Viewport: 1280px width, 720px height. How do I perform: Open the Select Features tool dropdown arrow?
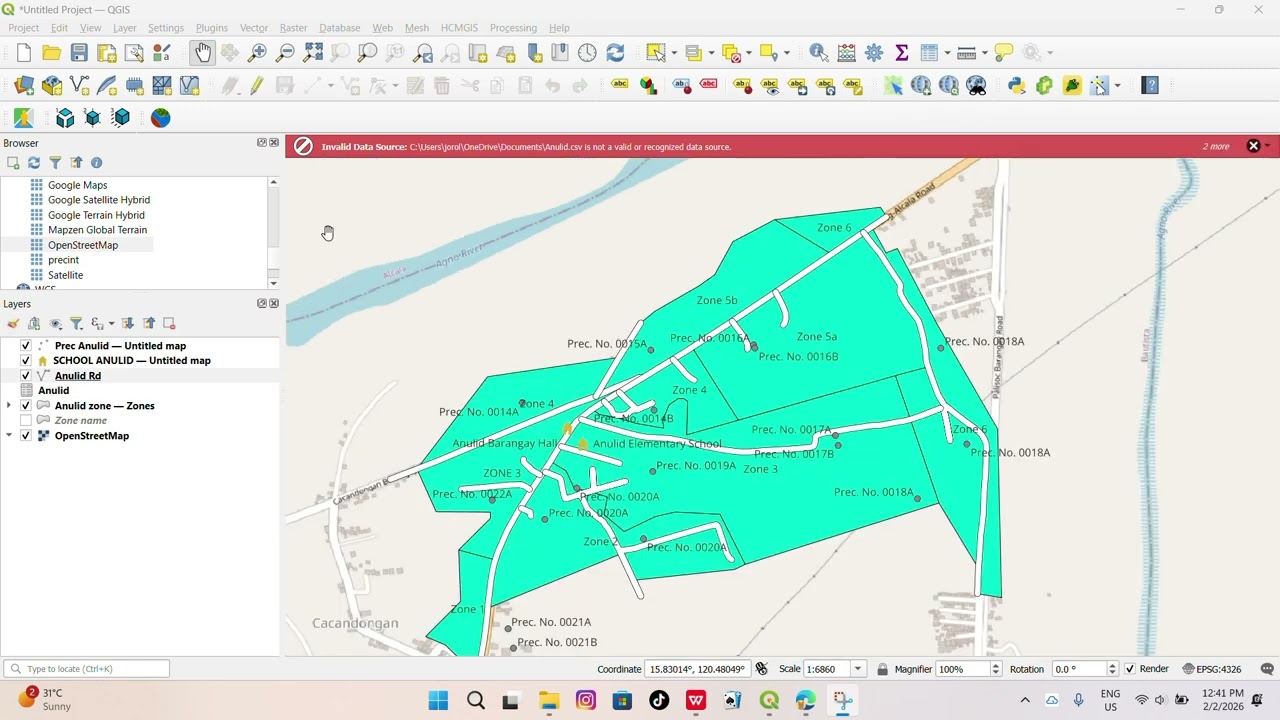pyautogui.click(x=674, y=53)
